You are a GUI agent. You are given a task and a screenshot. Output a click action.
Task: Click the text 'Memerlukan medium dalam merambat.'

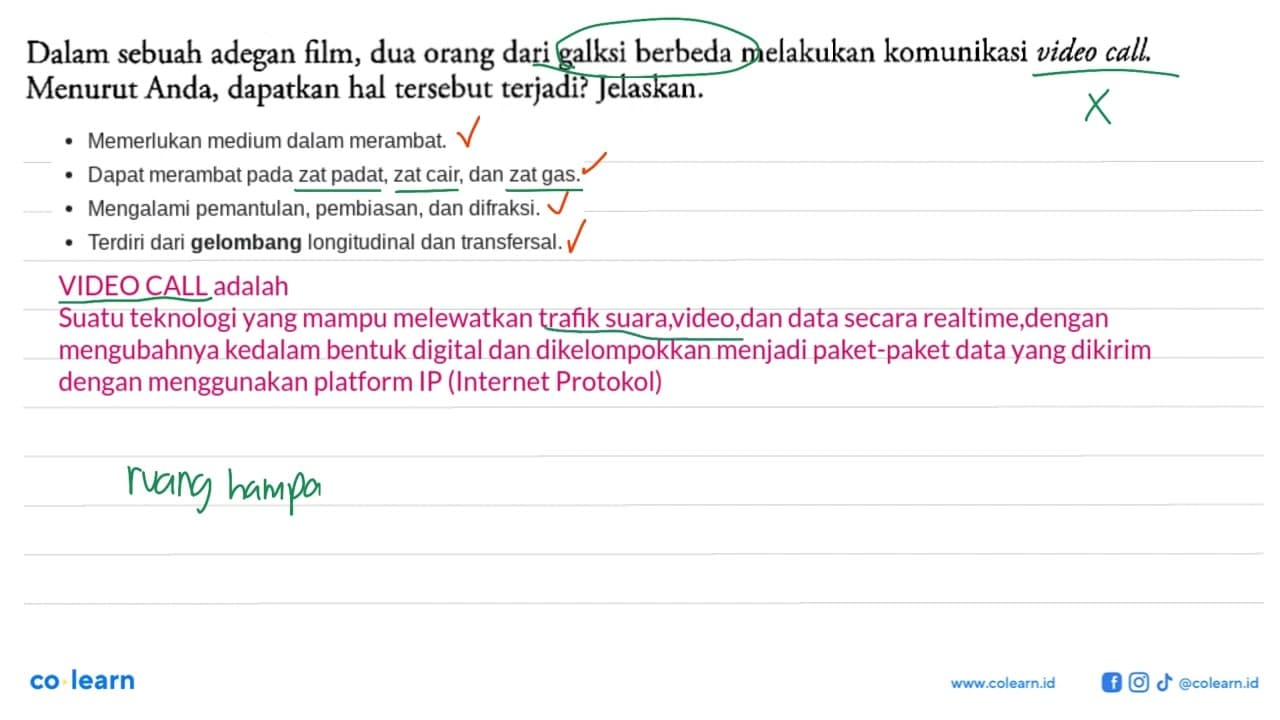coord(267,139)
